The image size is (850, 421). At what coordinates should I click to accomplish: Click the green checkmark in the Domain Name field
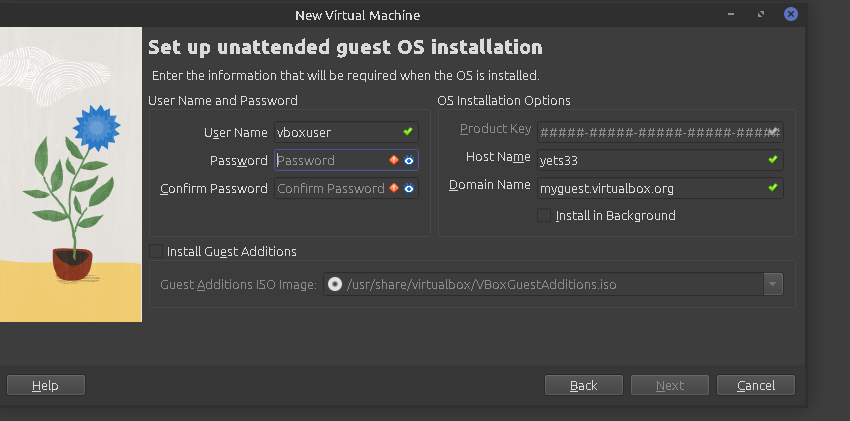[x=772, y=187]
